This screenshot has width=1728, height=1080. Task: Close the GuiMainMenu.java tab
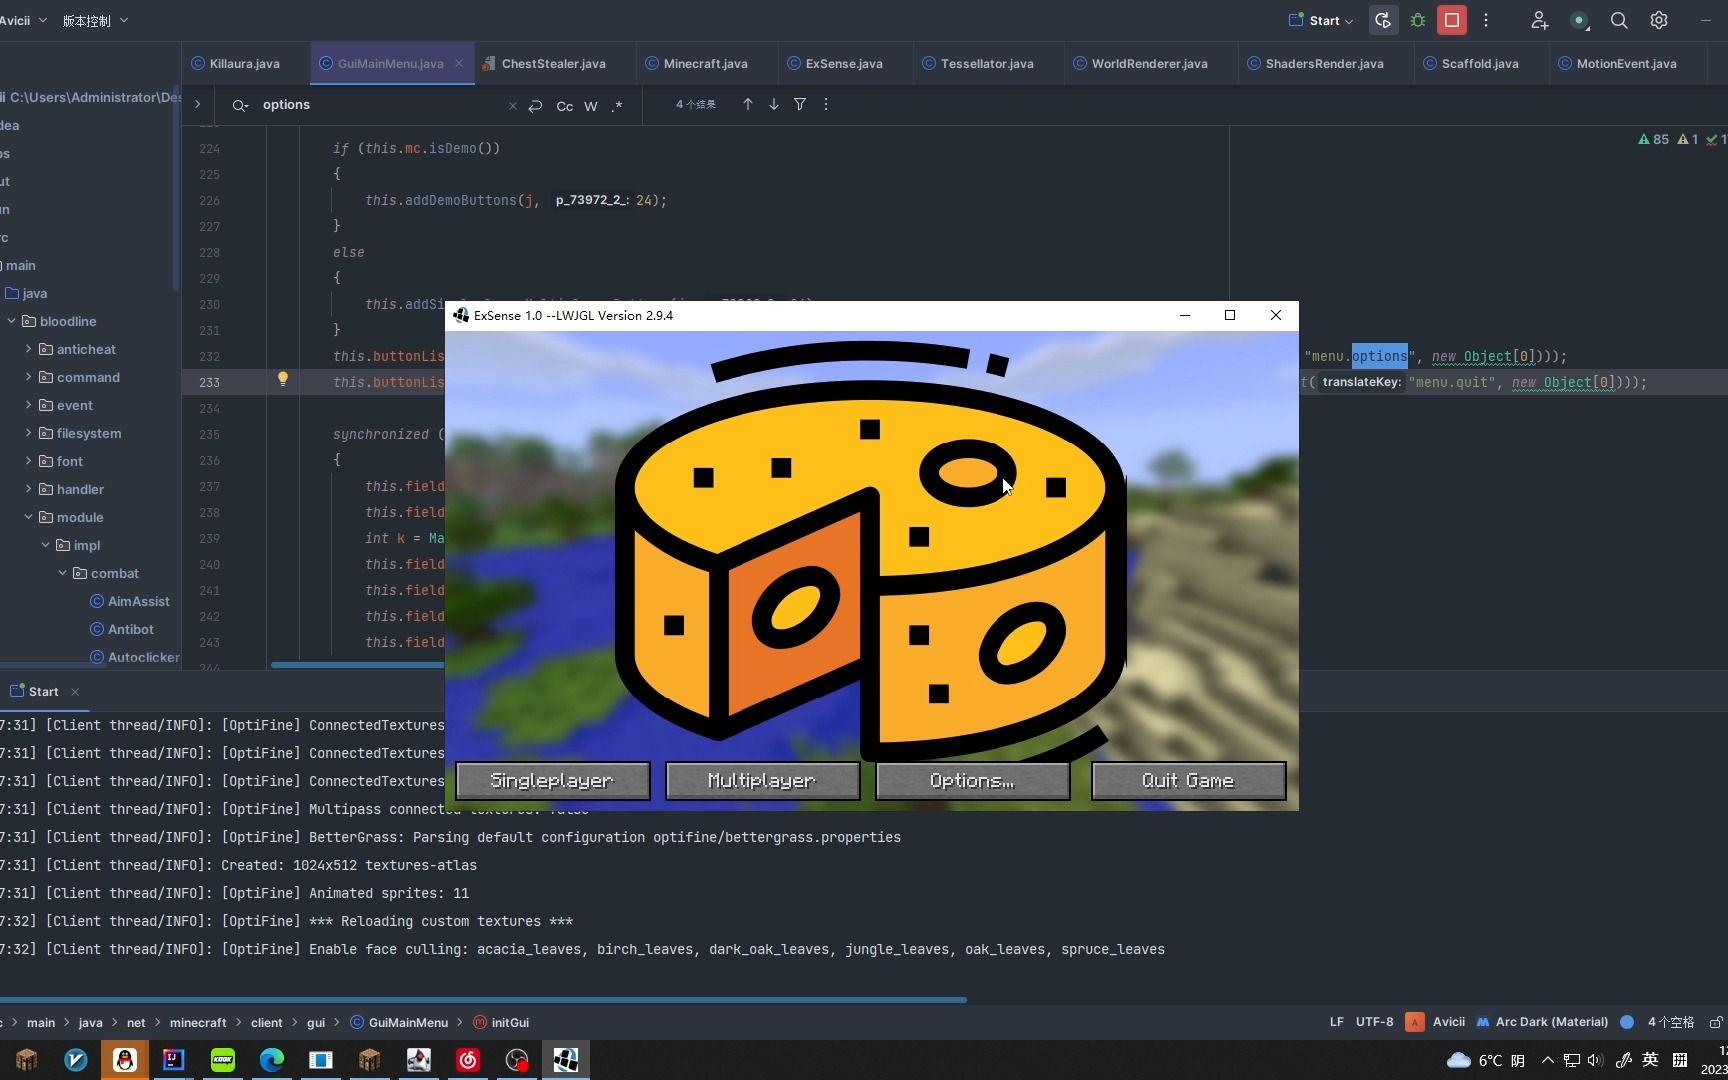coord(459,63)
